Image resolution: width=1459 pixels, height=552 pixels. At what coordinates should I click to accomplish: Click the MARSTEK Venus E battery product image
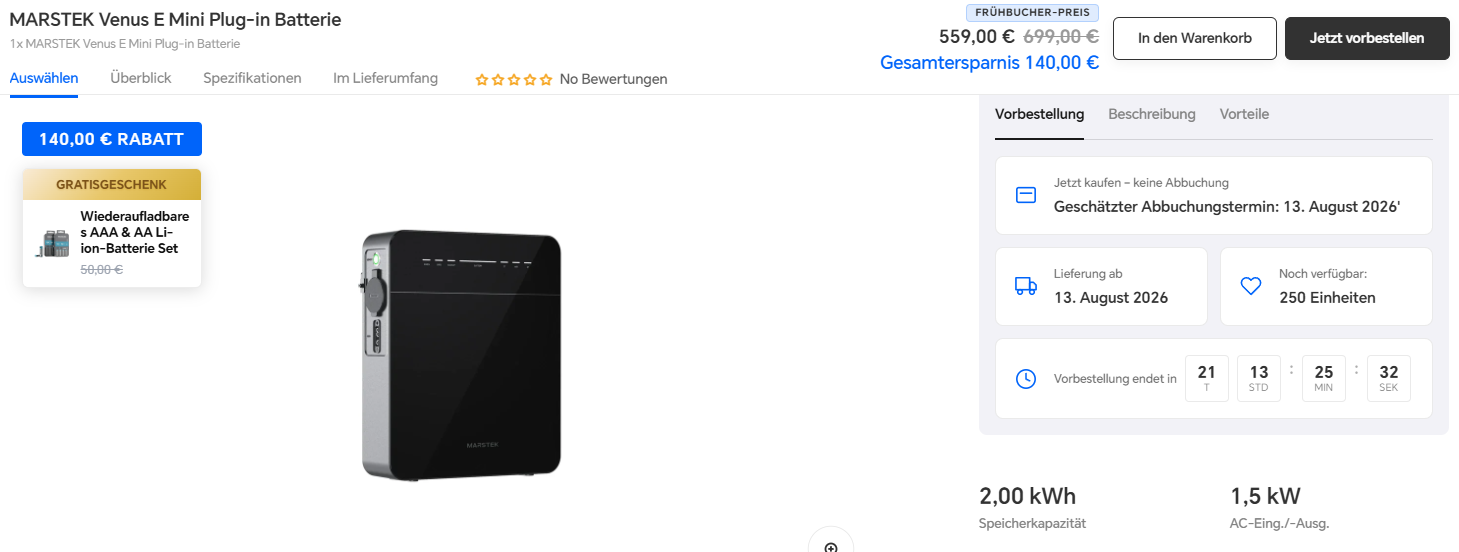[x=461, y=354]
